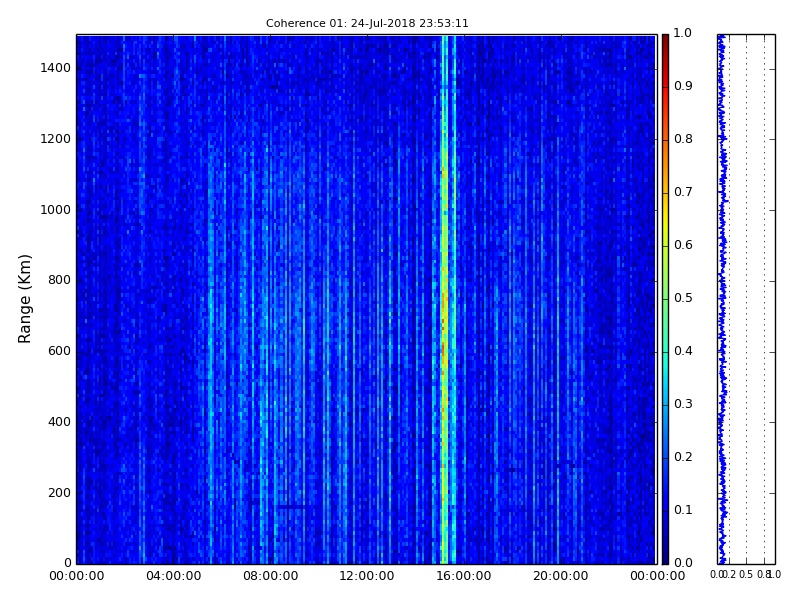800x600 pixels.
Task: Click the 0.5 colorbar label
Action: [x=683, y=298]
